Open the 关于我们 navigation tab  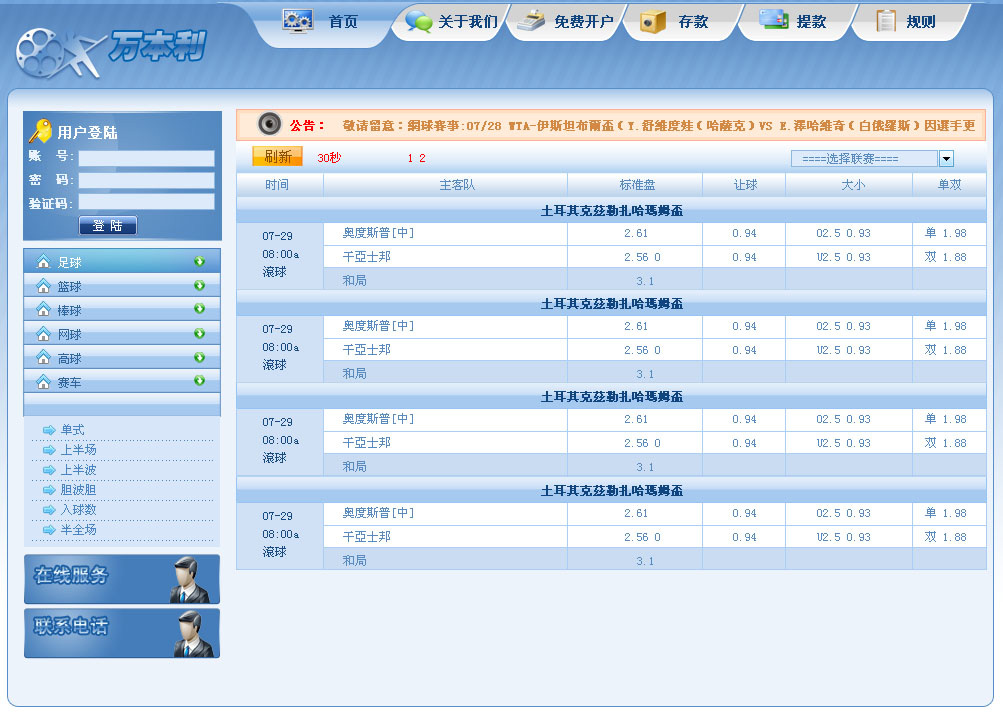click(452, 22)
